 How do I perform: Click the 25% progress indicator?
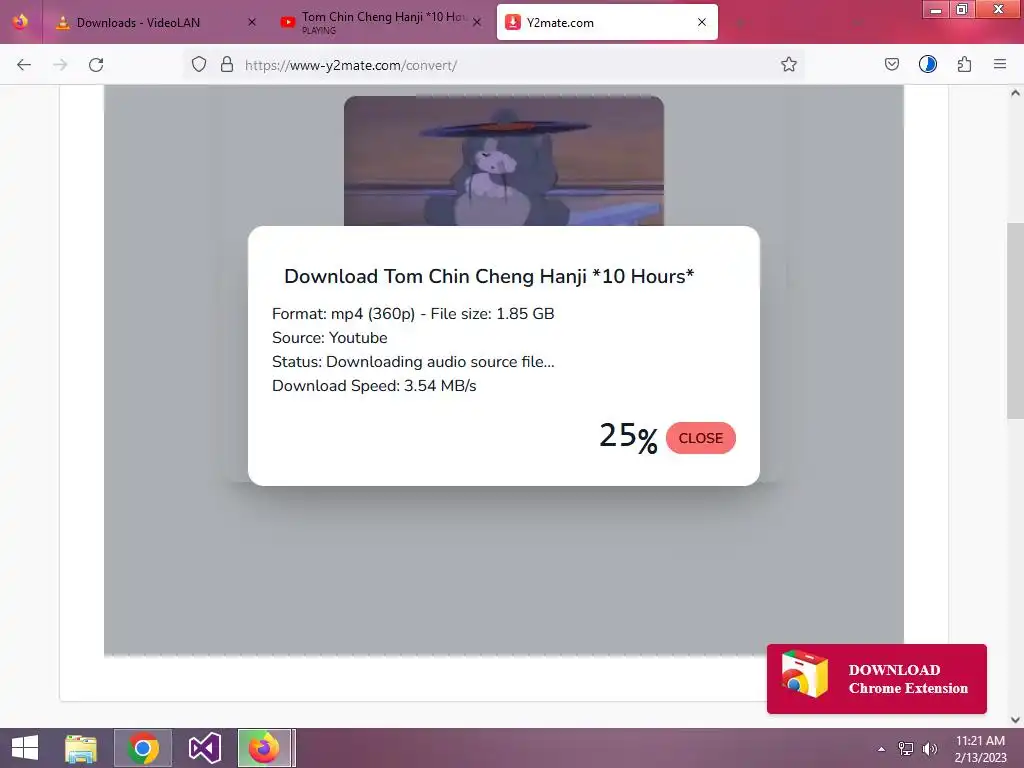tap(628, 437)
